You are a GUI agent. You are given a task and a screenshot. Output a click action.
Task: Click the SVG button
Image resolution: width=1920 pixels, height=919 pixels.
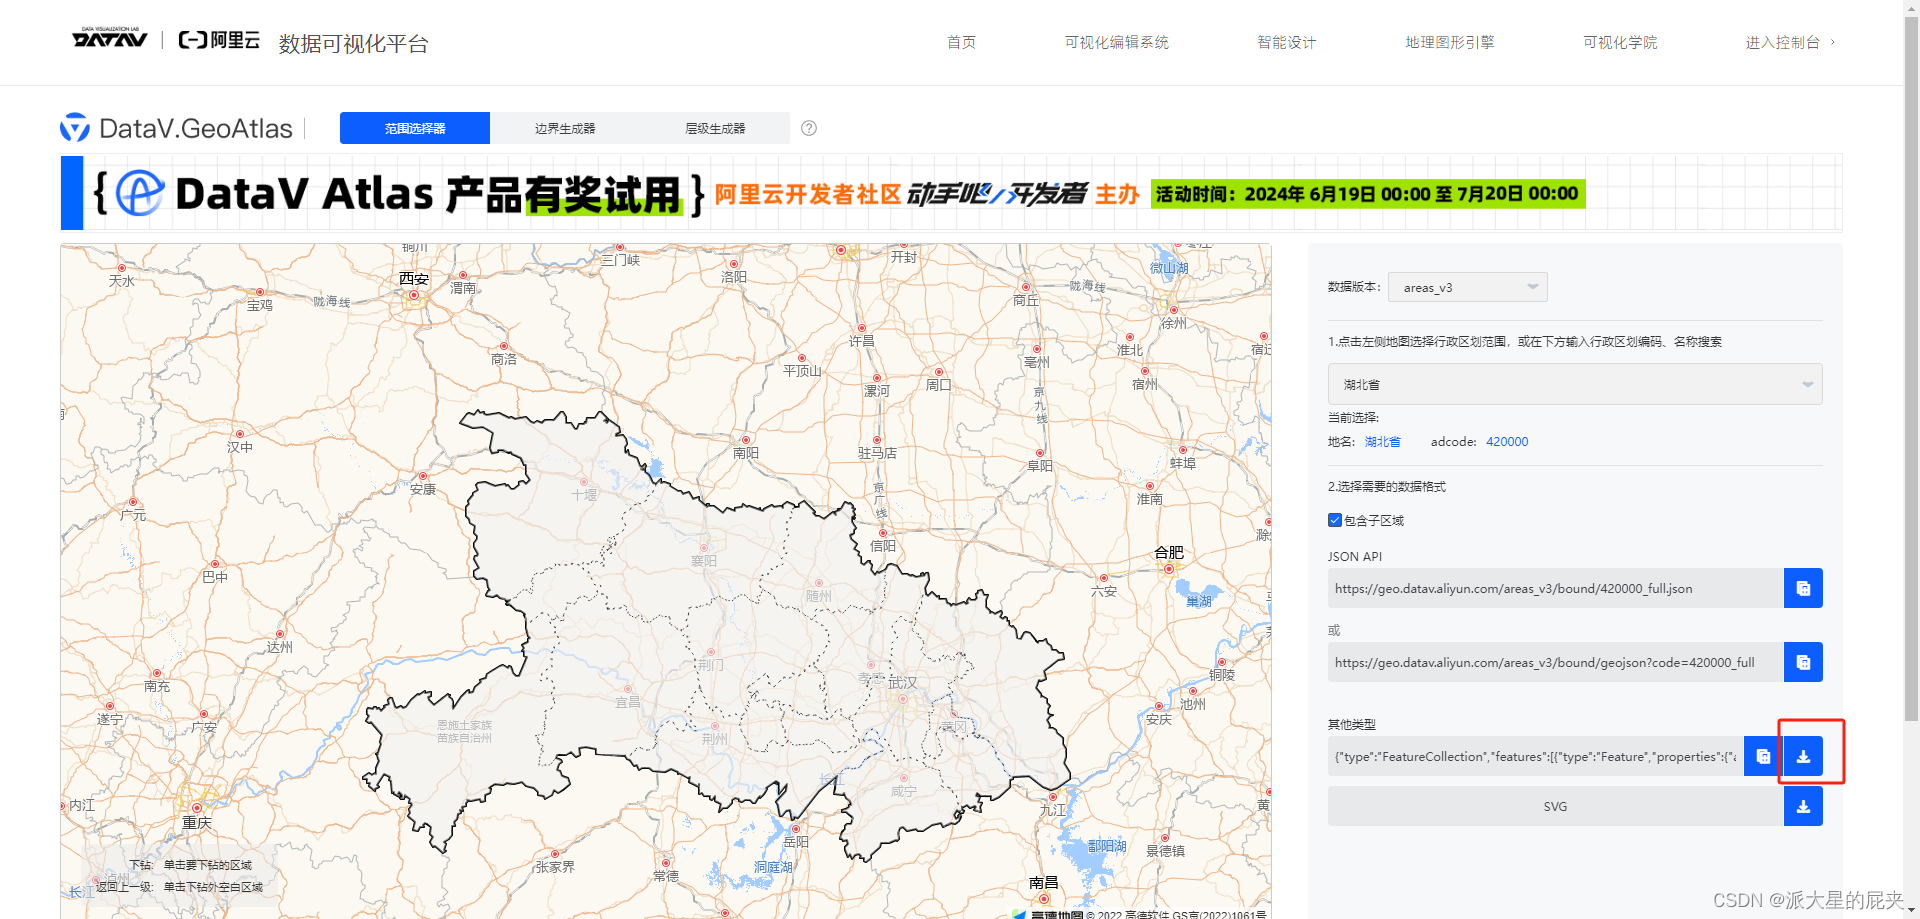[1555, 806]
